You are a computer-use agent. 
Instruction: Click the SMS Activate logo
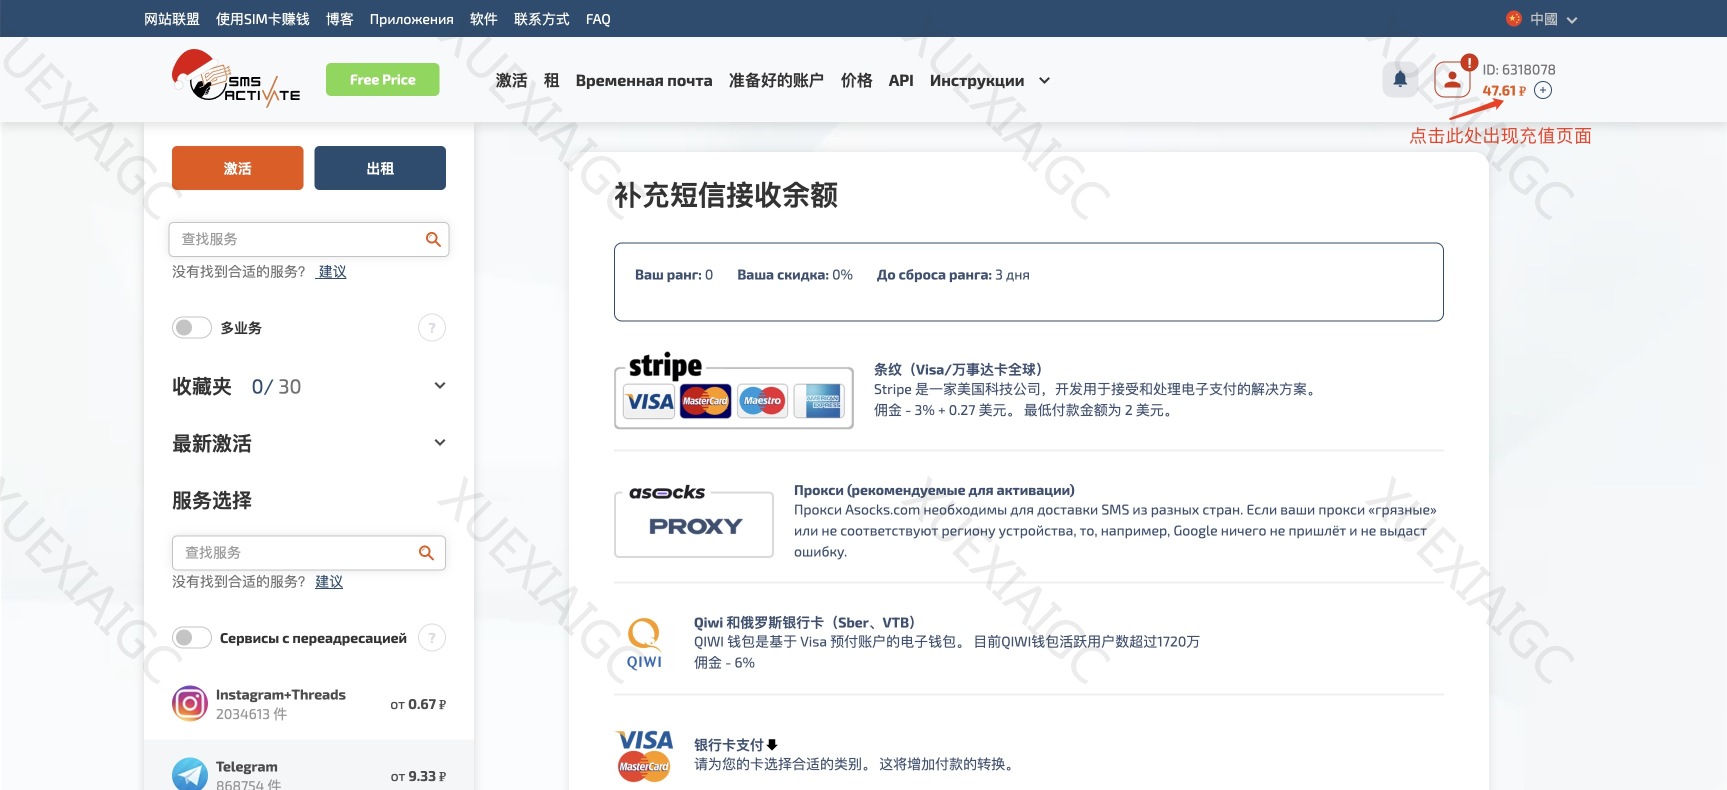(237, 80)
